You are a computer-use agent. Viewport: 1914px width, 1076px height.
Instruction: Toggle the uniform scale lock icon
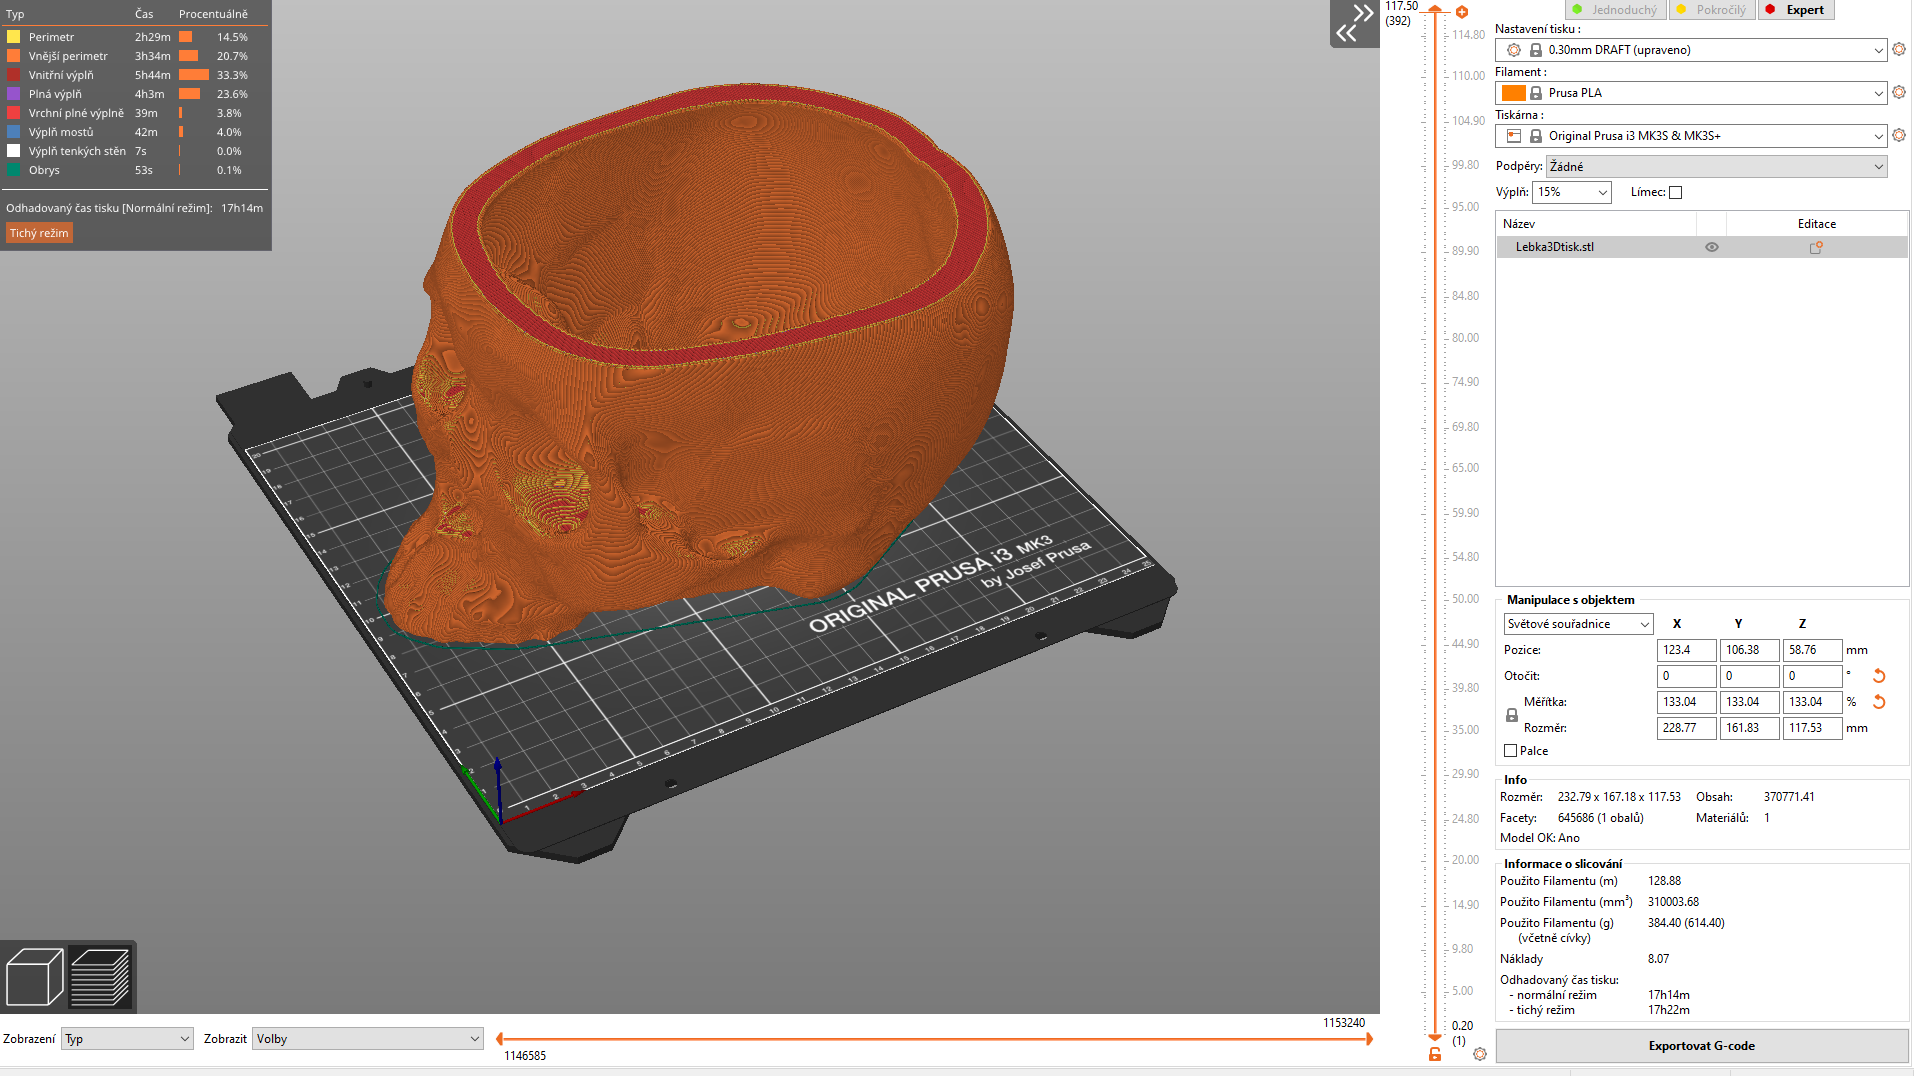coord(1512,715)
